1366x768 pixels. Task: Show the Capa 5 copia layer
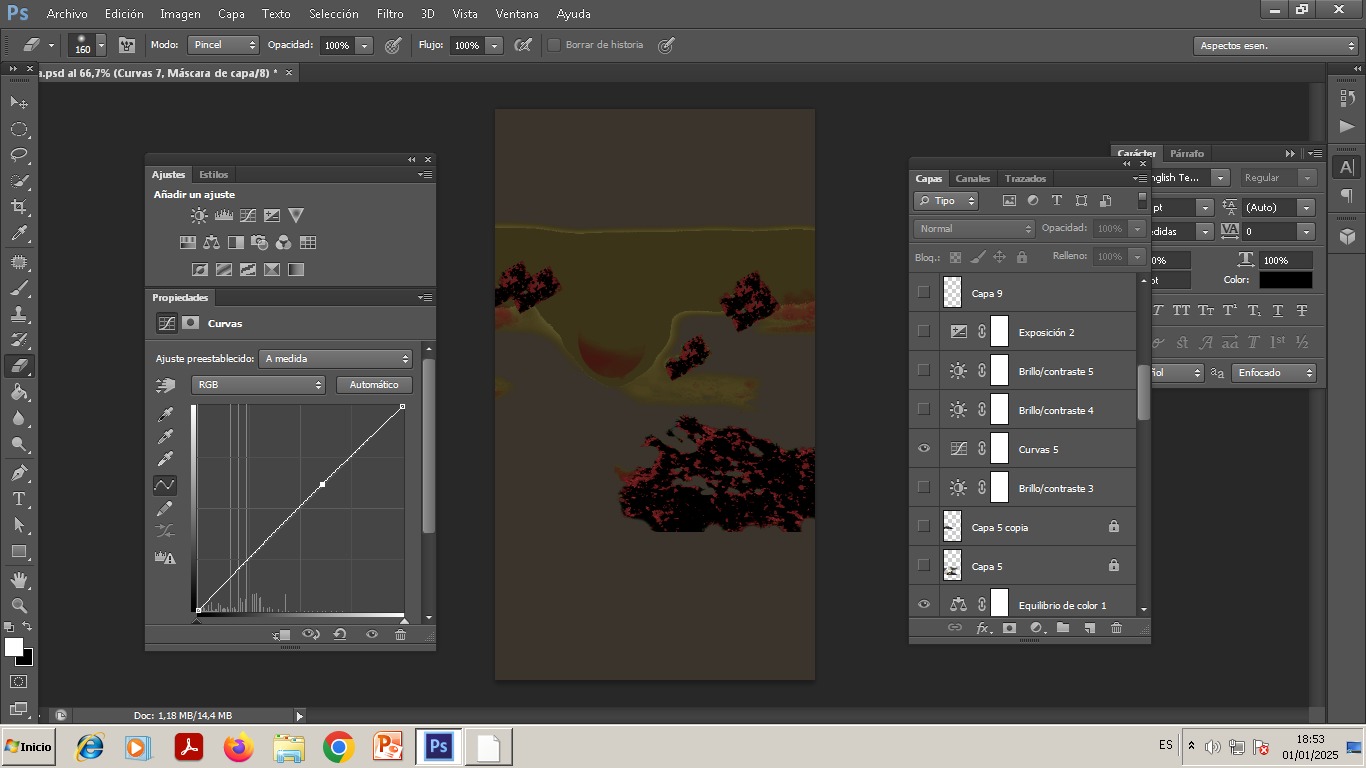pyautogui.click(x=924, y=527)
